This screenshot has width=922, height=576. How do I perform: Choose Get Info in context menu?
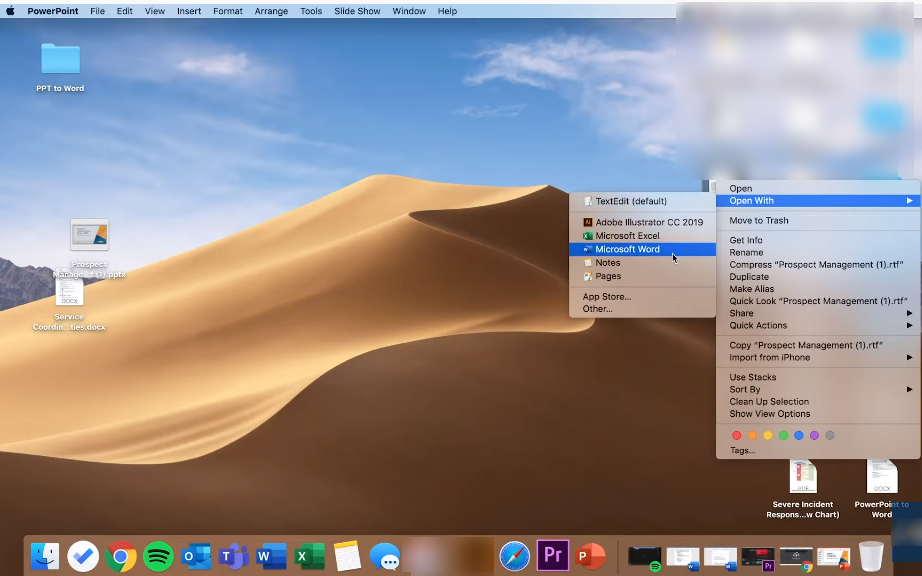(818, 240)
